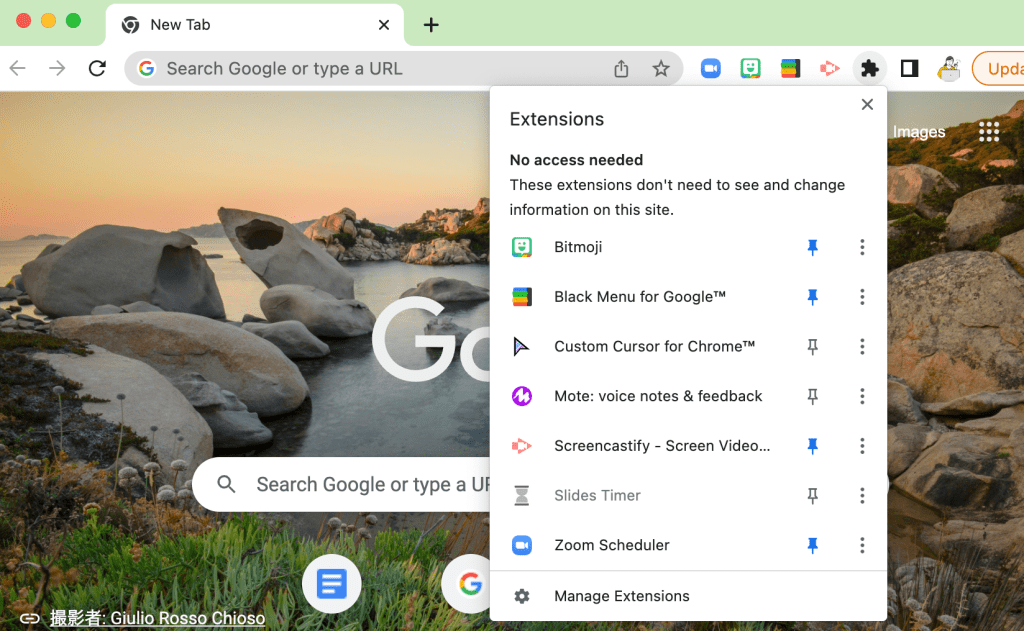The height and width of the screenshot is (631, 1024).
Task: Open the Bitmoji extension
Action: 578,247
